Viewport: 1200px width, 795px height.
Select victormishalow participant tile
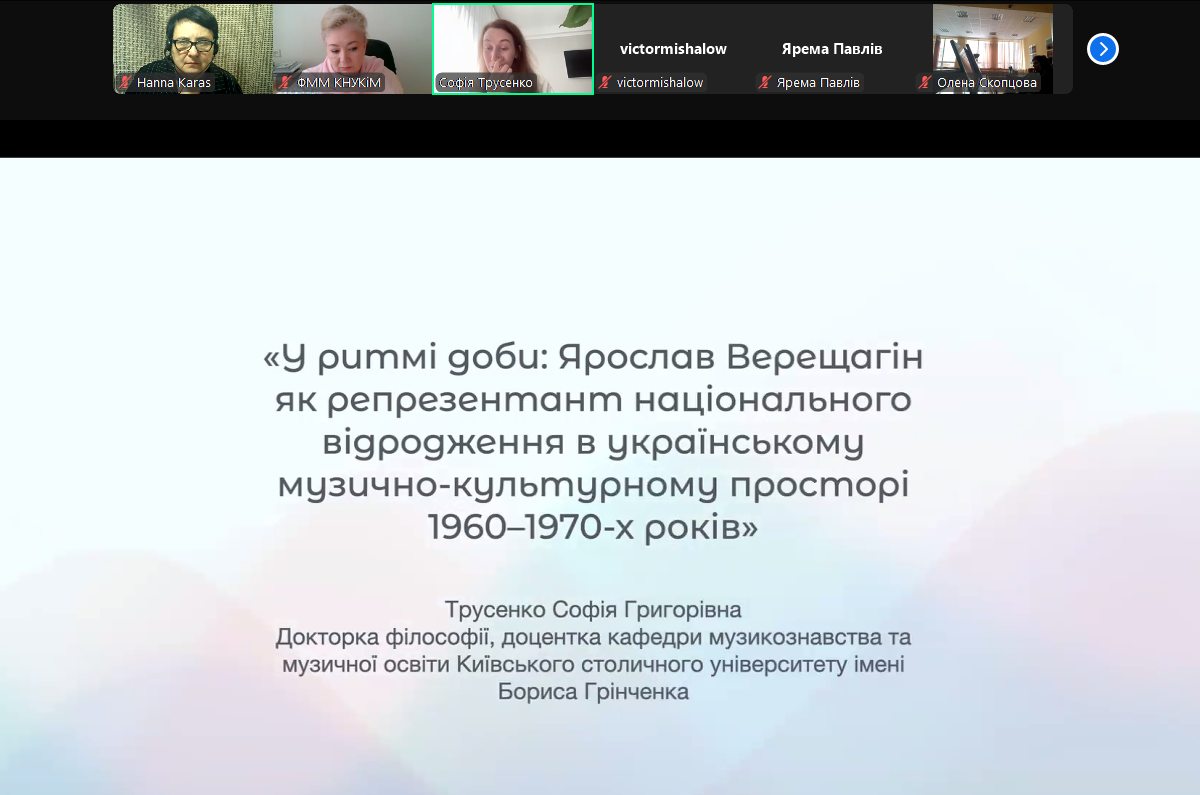pyautogui.click(x=673, y=49)
